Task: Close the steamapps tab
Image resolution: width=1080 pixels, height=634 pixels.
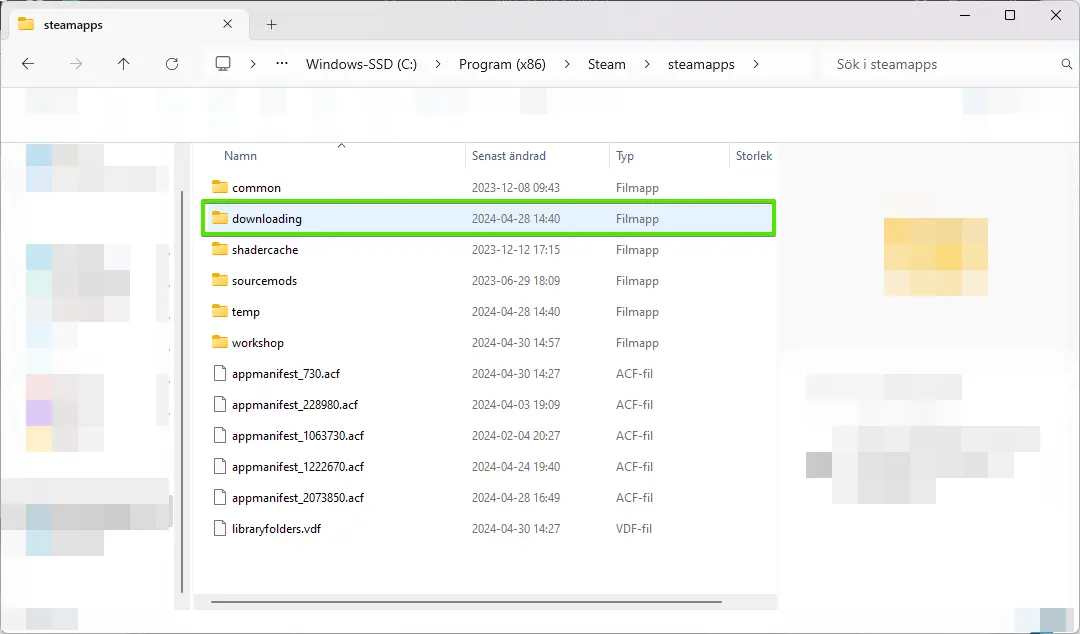Action: pyautogui.click(x=227, y=24)
